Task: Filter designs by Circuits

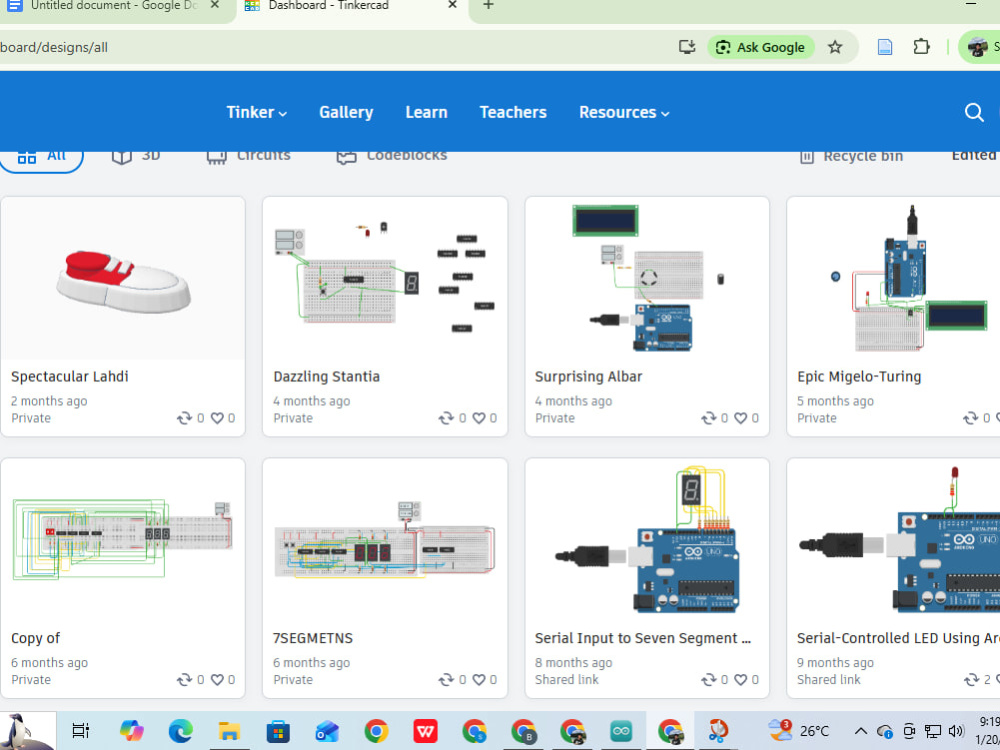Action: pyautogui.click(x=249, y=156)
